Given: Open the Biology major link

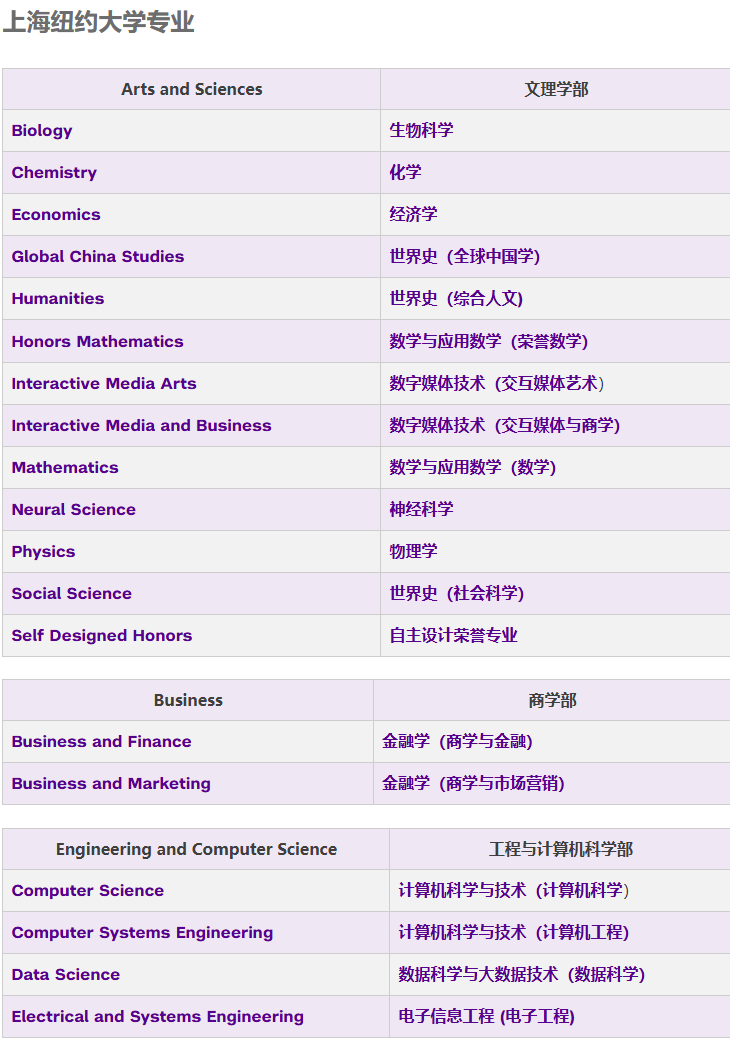Looking at the screenshot, I should [x=42, y=130].
